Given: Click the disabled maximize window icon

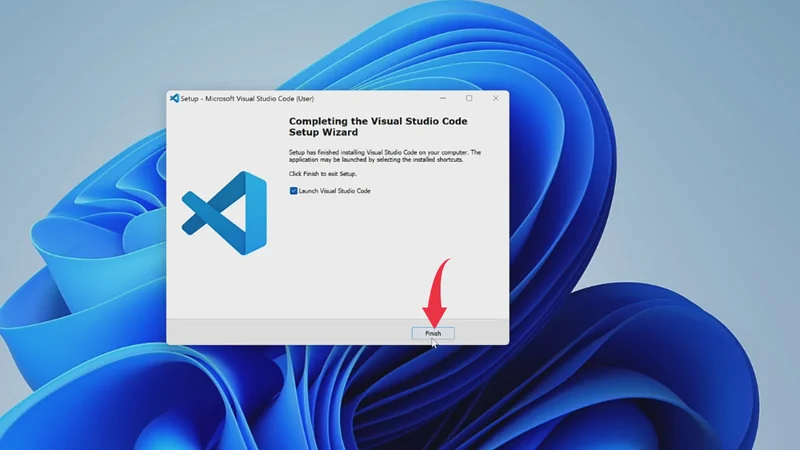Looking at the screenshot, I should click(x=468, y=98).
